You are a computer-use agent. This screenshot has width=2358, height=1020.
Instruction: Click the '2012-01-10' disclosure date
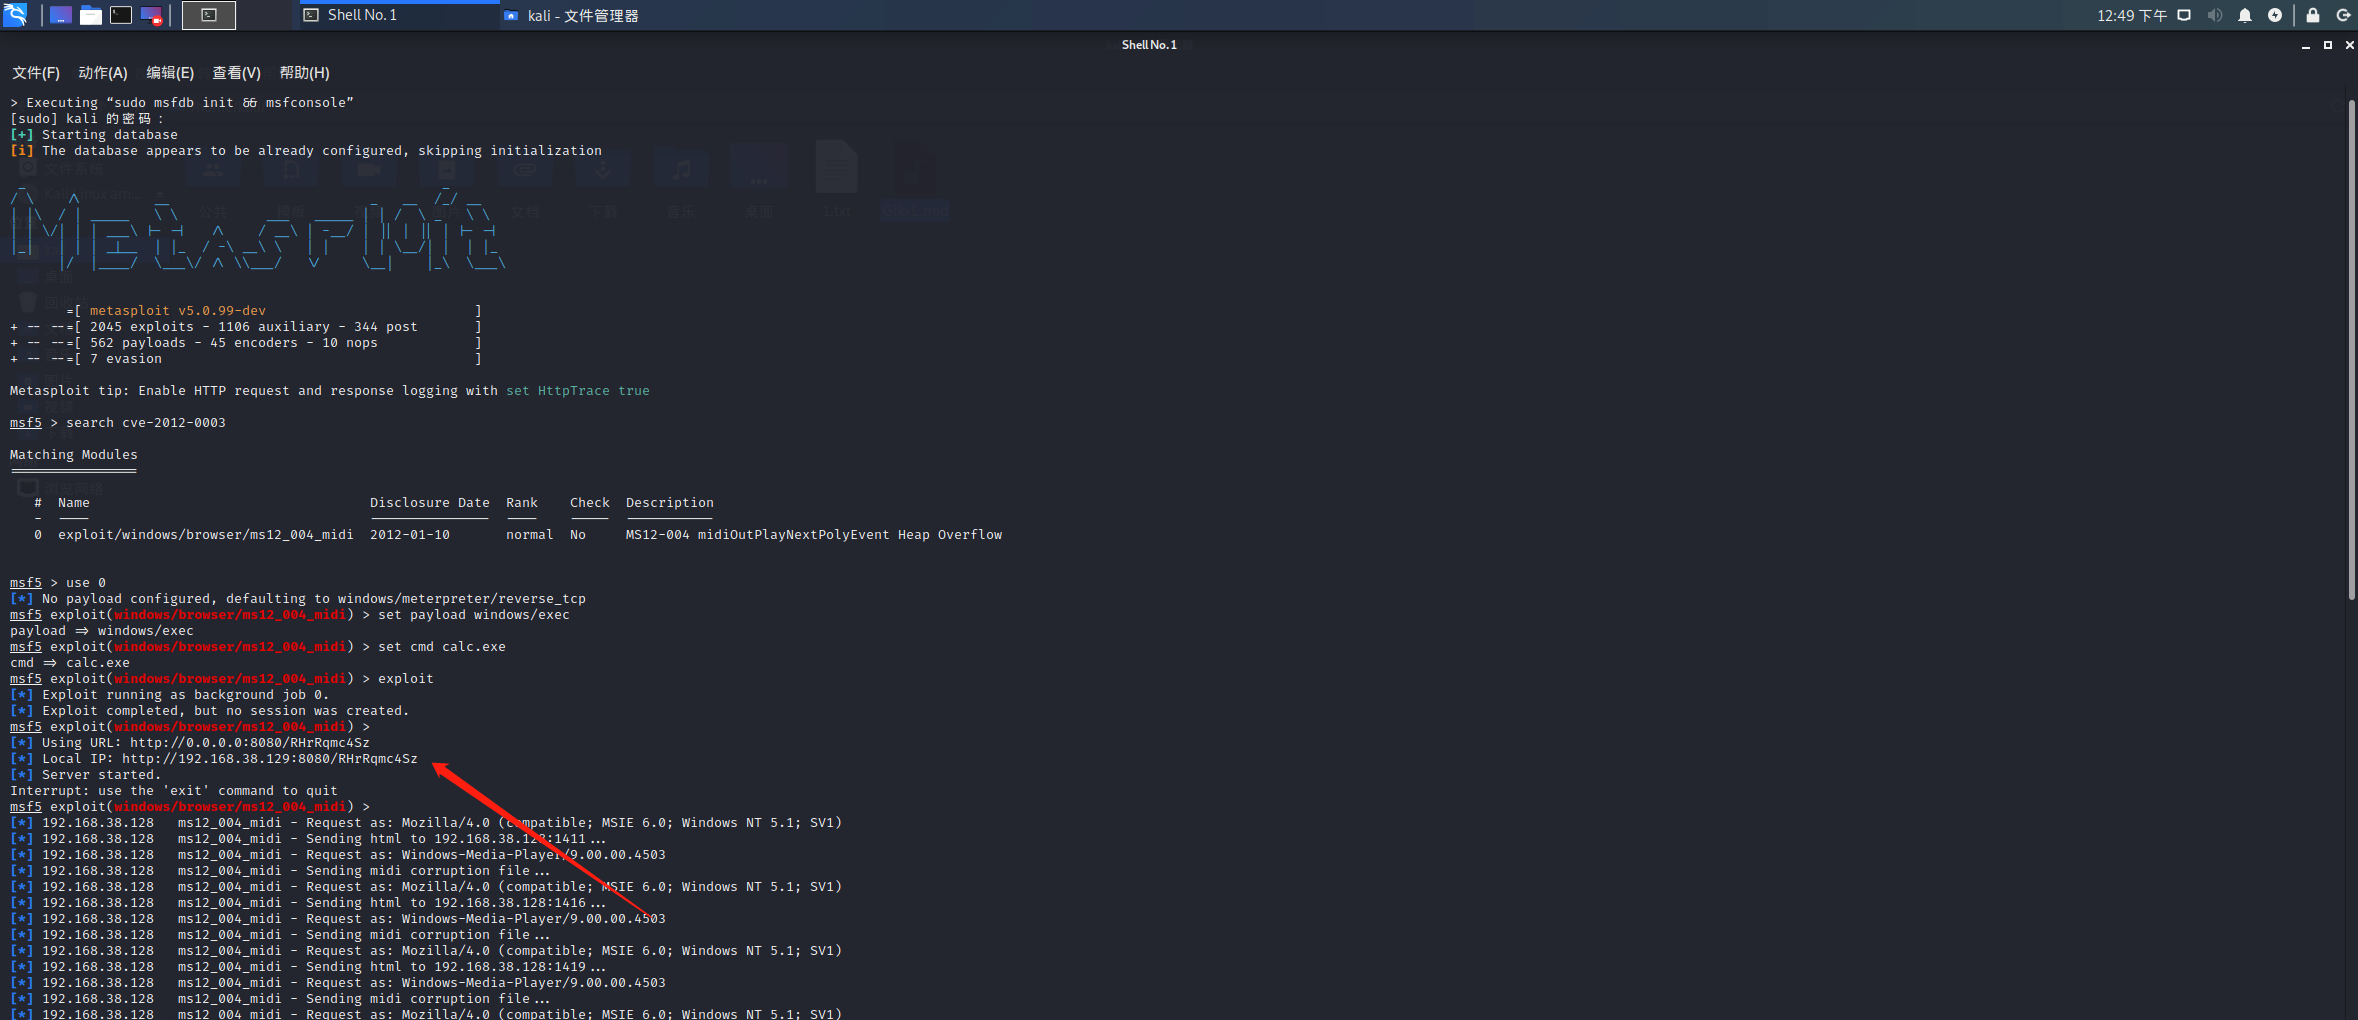click(x=410, y=535)
